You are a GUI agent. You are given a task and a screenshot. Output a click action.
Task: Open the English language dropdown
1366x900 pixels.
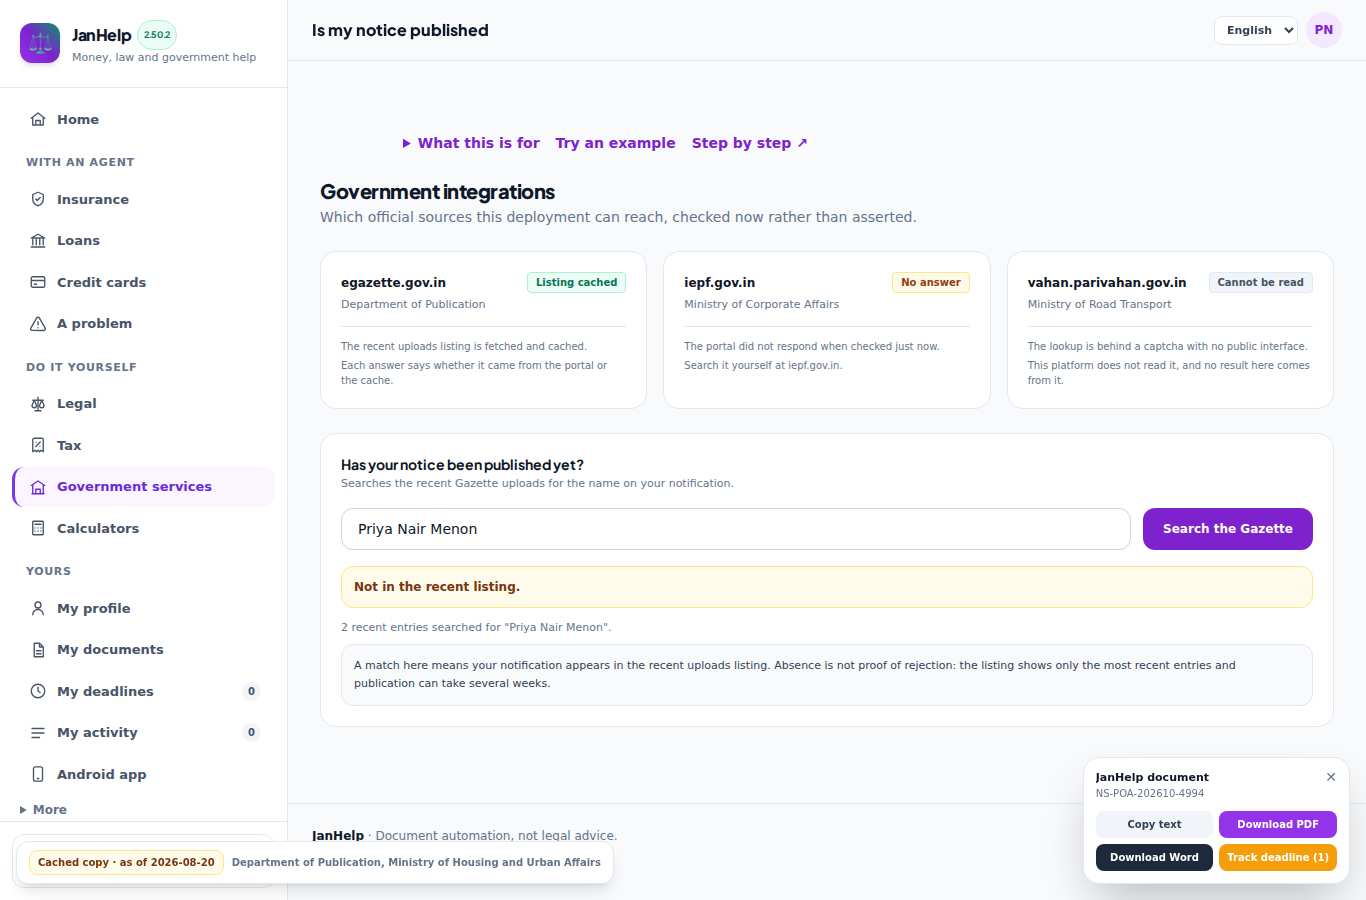tap(1255, 30)
